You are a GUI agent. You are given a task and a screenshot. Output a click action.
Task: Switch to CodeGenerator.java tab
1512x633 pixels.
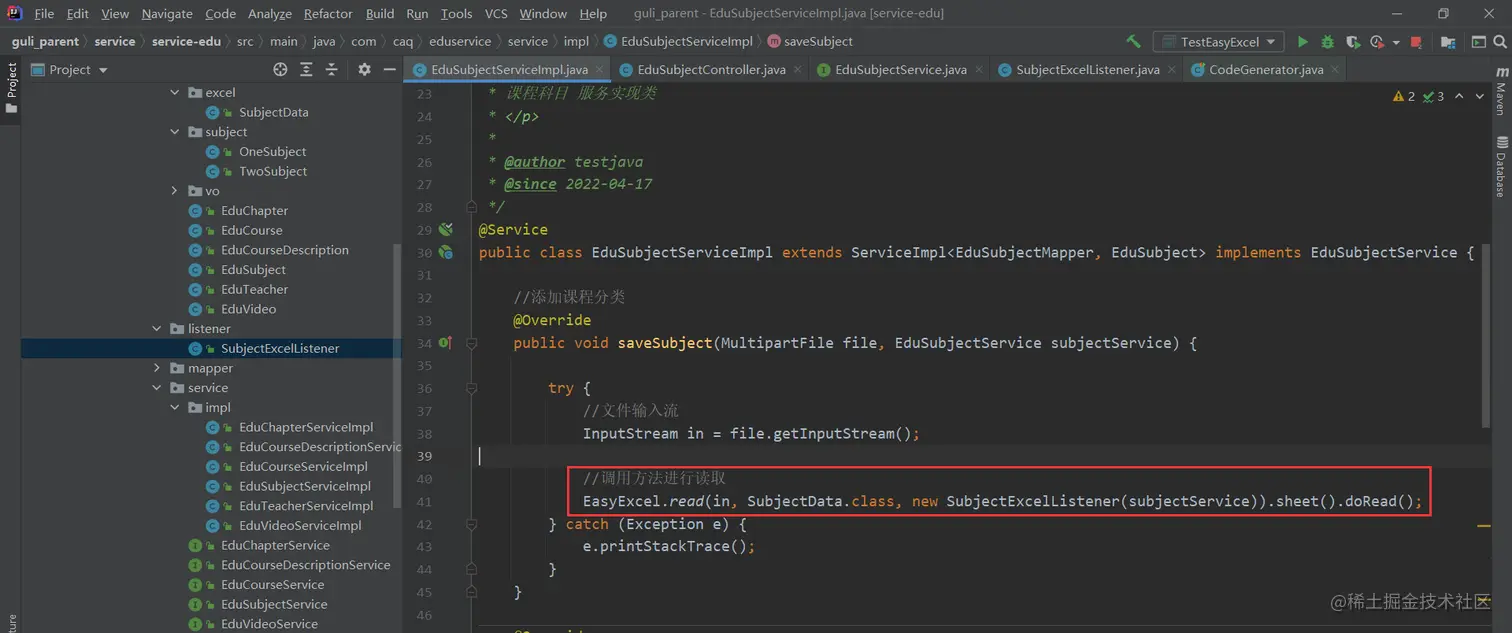(1265, 69)
